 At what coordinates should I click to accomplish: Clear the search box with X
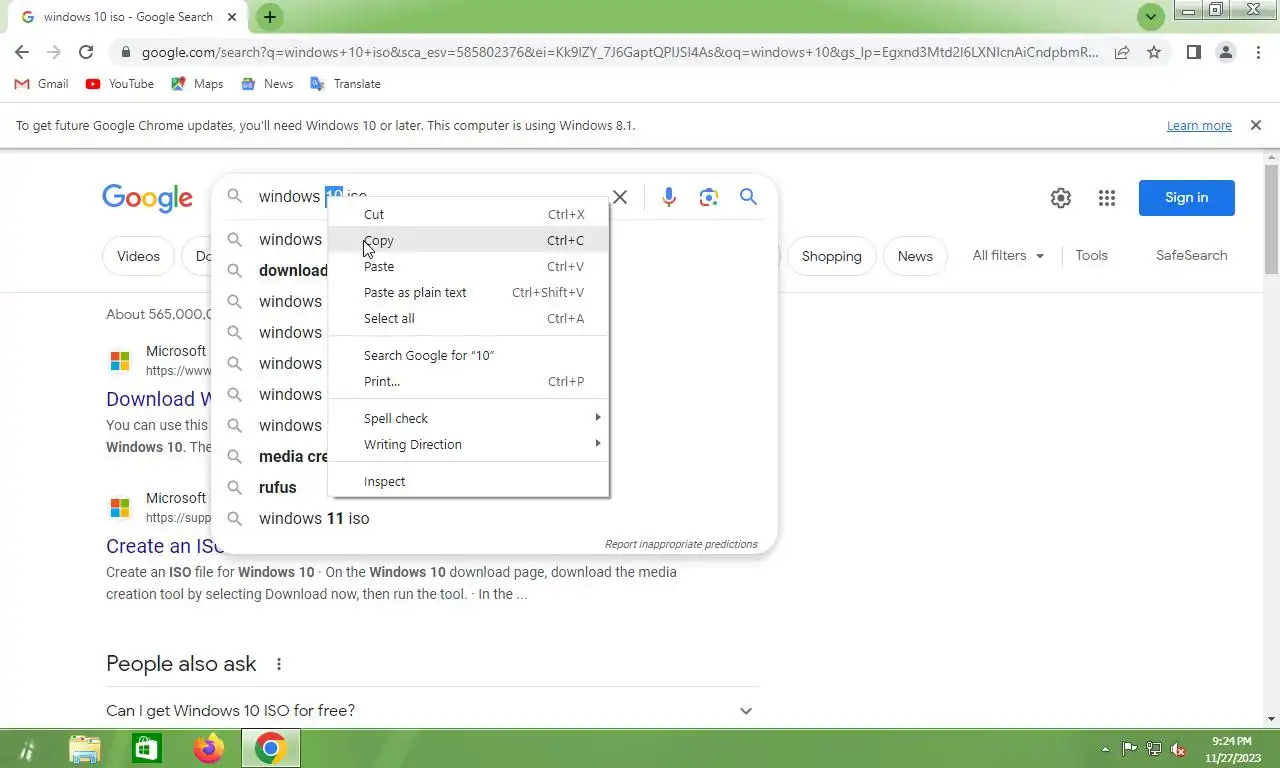pyautogui.click(x=620, y=197)
